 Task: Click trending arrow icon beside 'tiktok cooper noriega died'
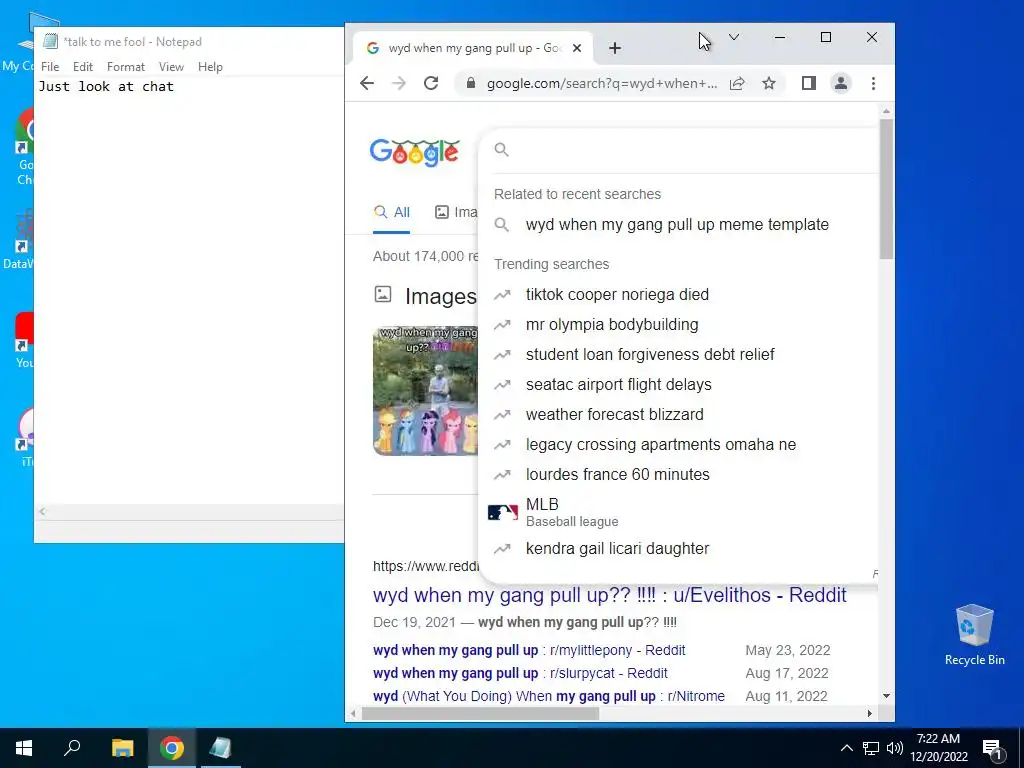[502, 295]
